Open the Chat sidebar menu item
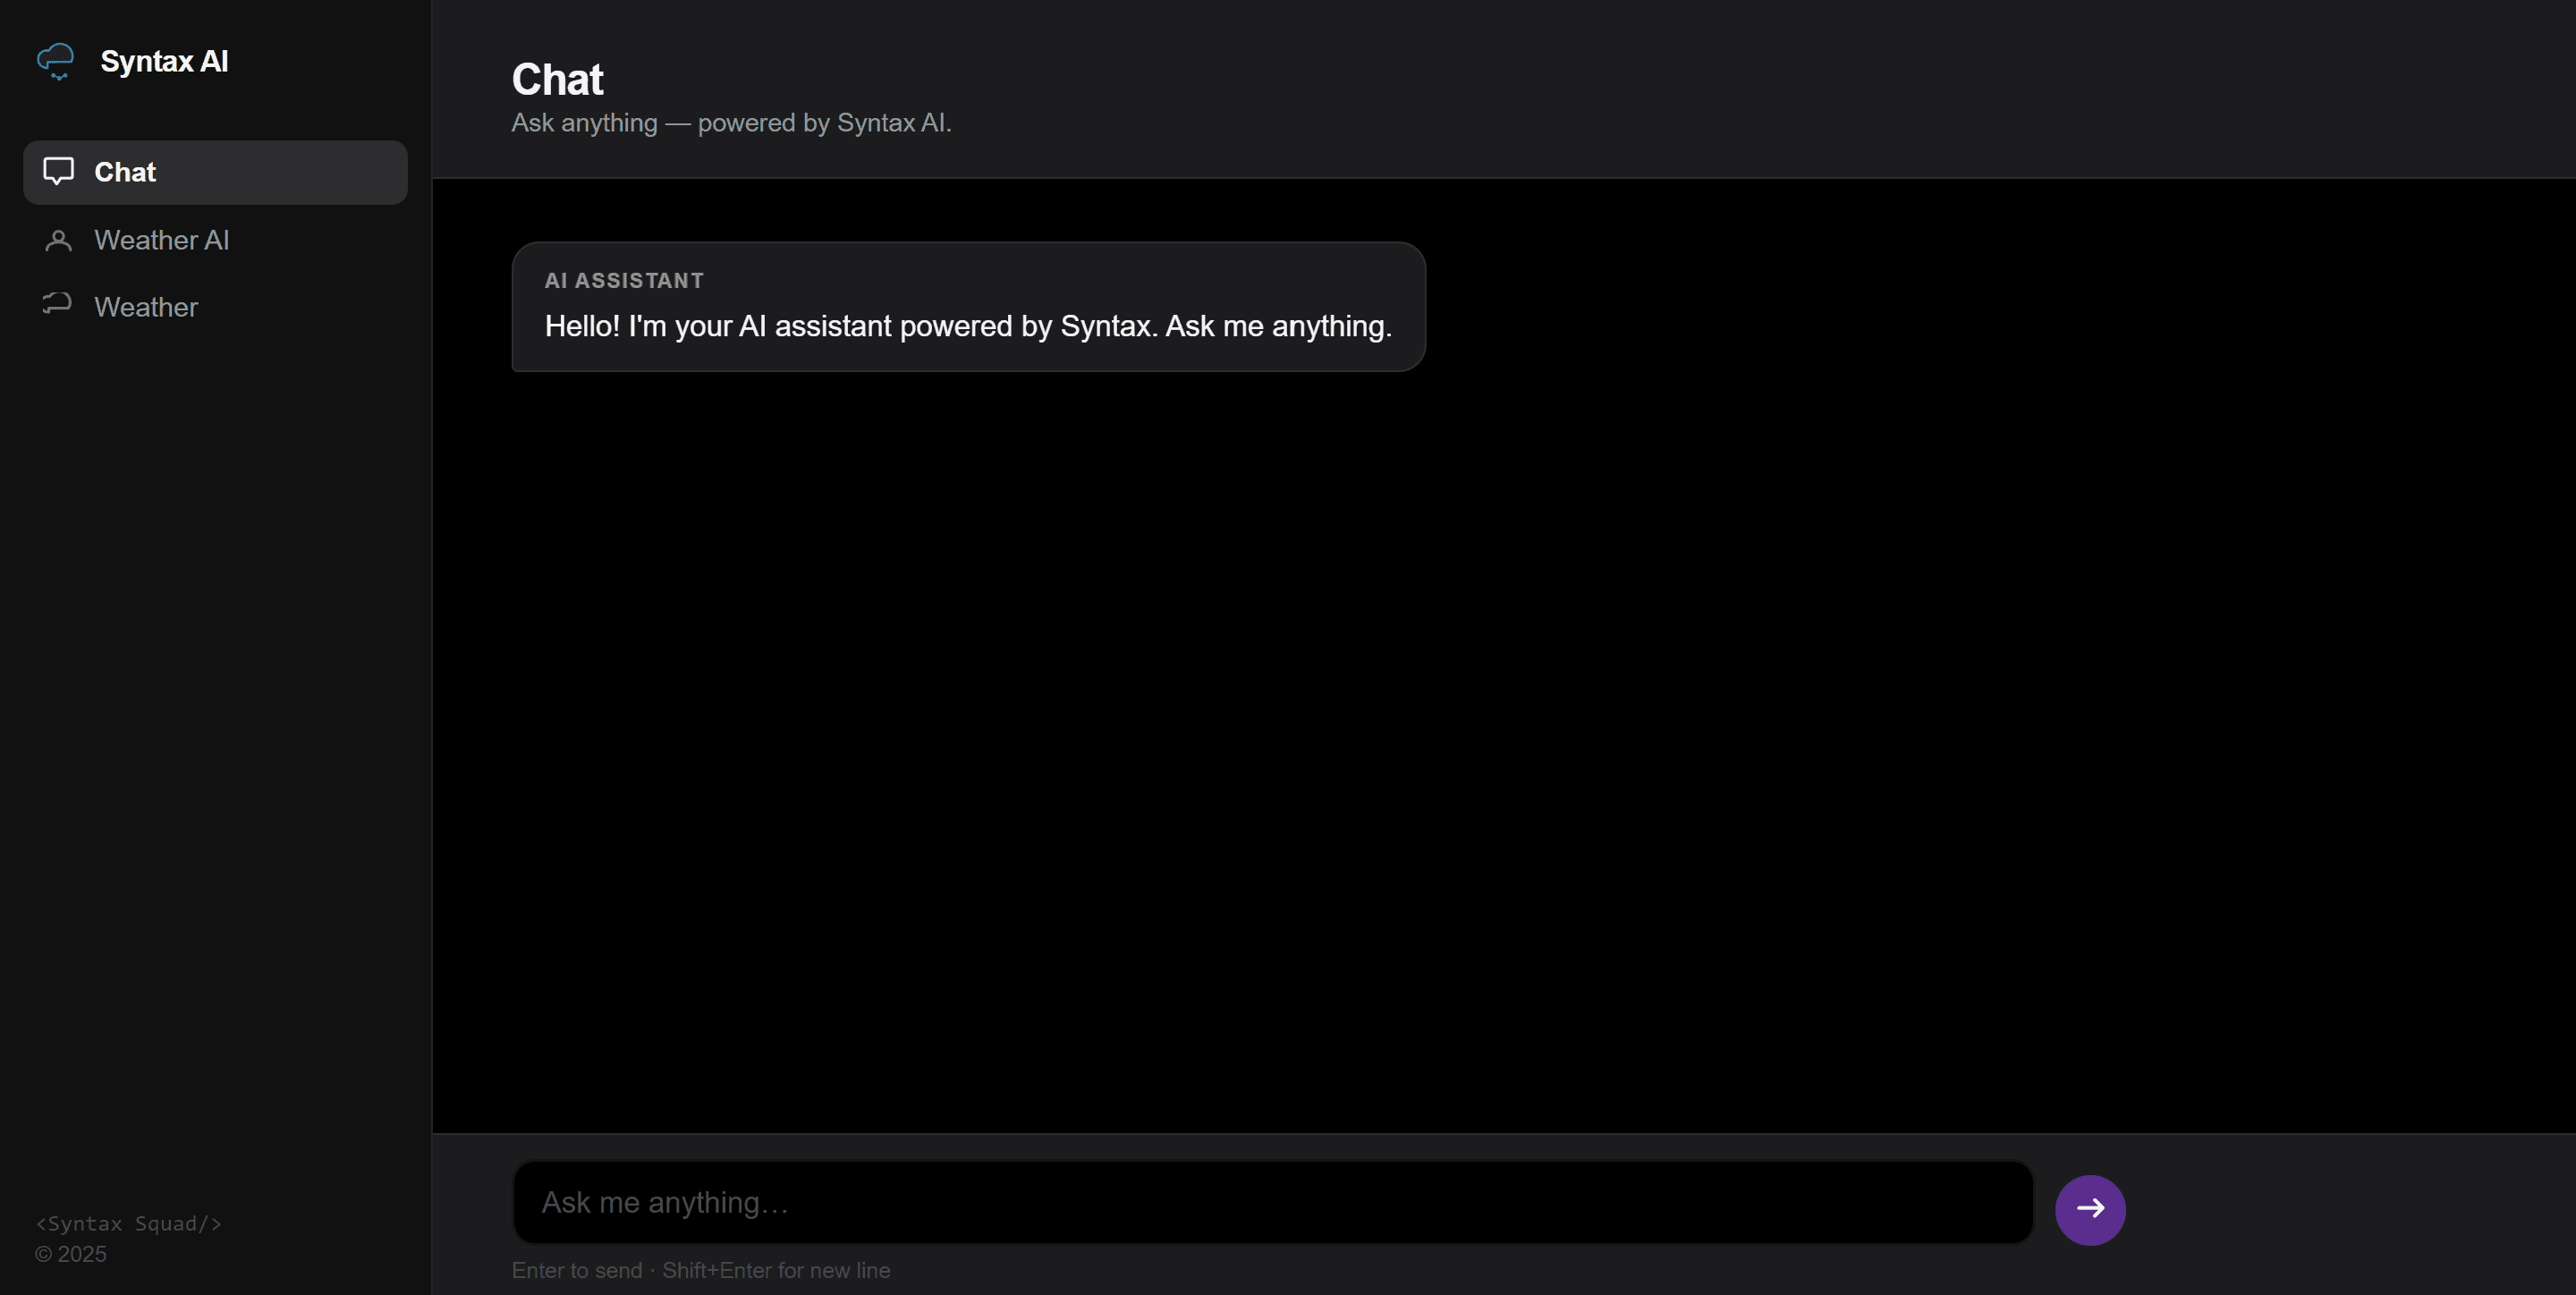This screenshot has width=2576, height=1295. pos(215,172)
